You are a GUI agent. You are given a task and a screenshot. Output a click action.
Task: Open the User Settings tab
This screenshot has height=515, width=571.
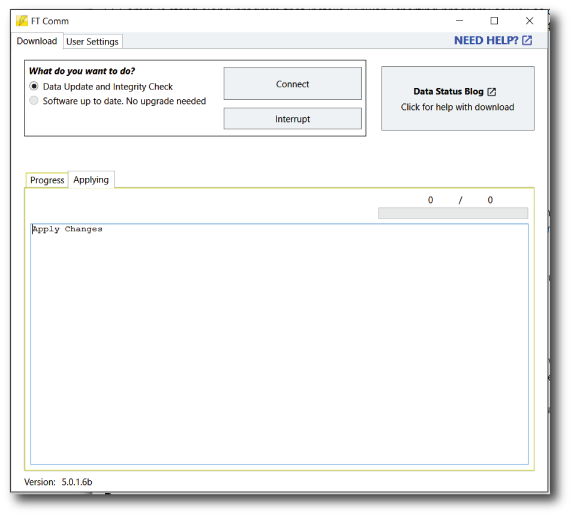92,42
